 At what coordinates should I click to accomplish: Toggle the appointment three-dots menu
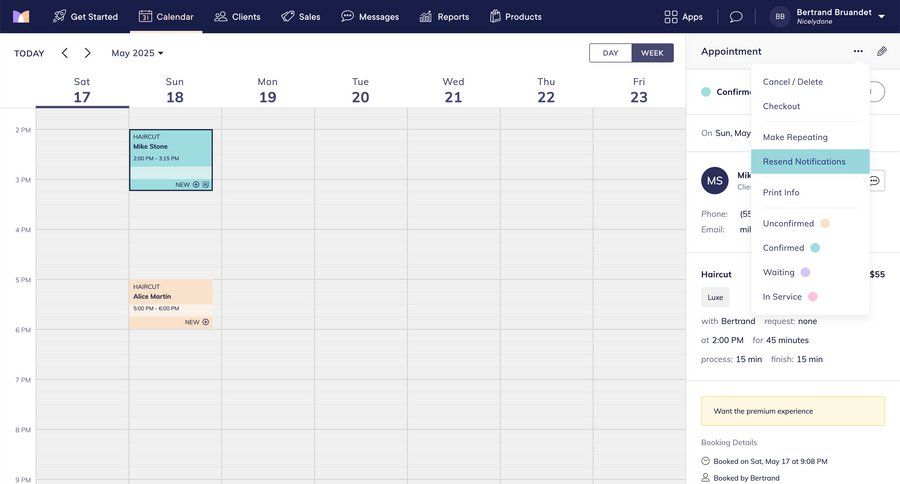click(858, 51)
